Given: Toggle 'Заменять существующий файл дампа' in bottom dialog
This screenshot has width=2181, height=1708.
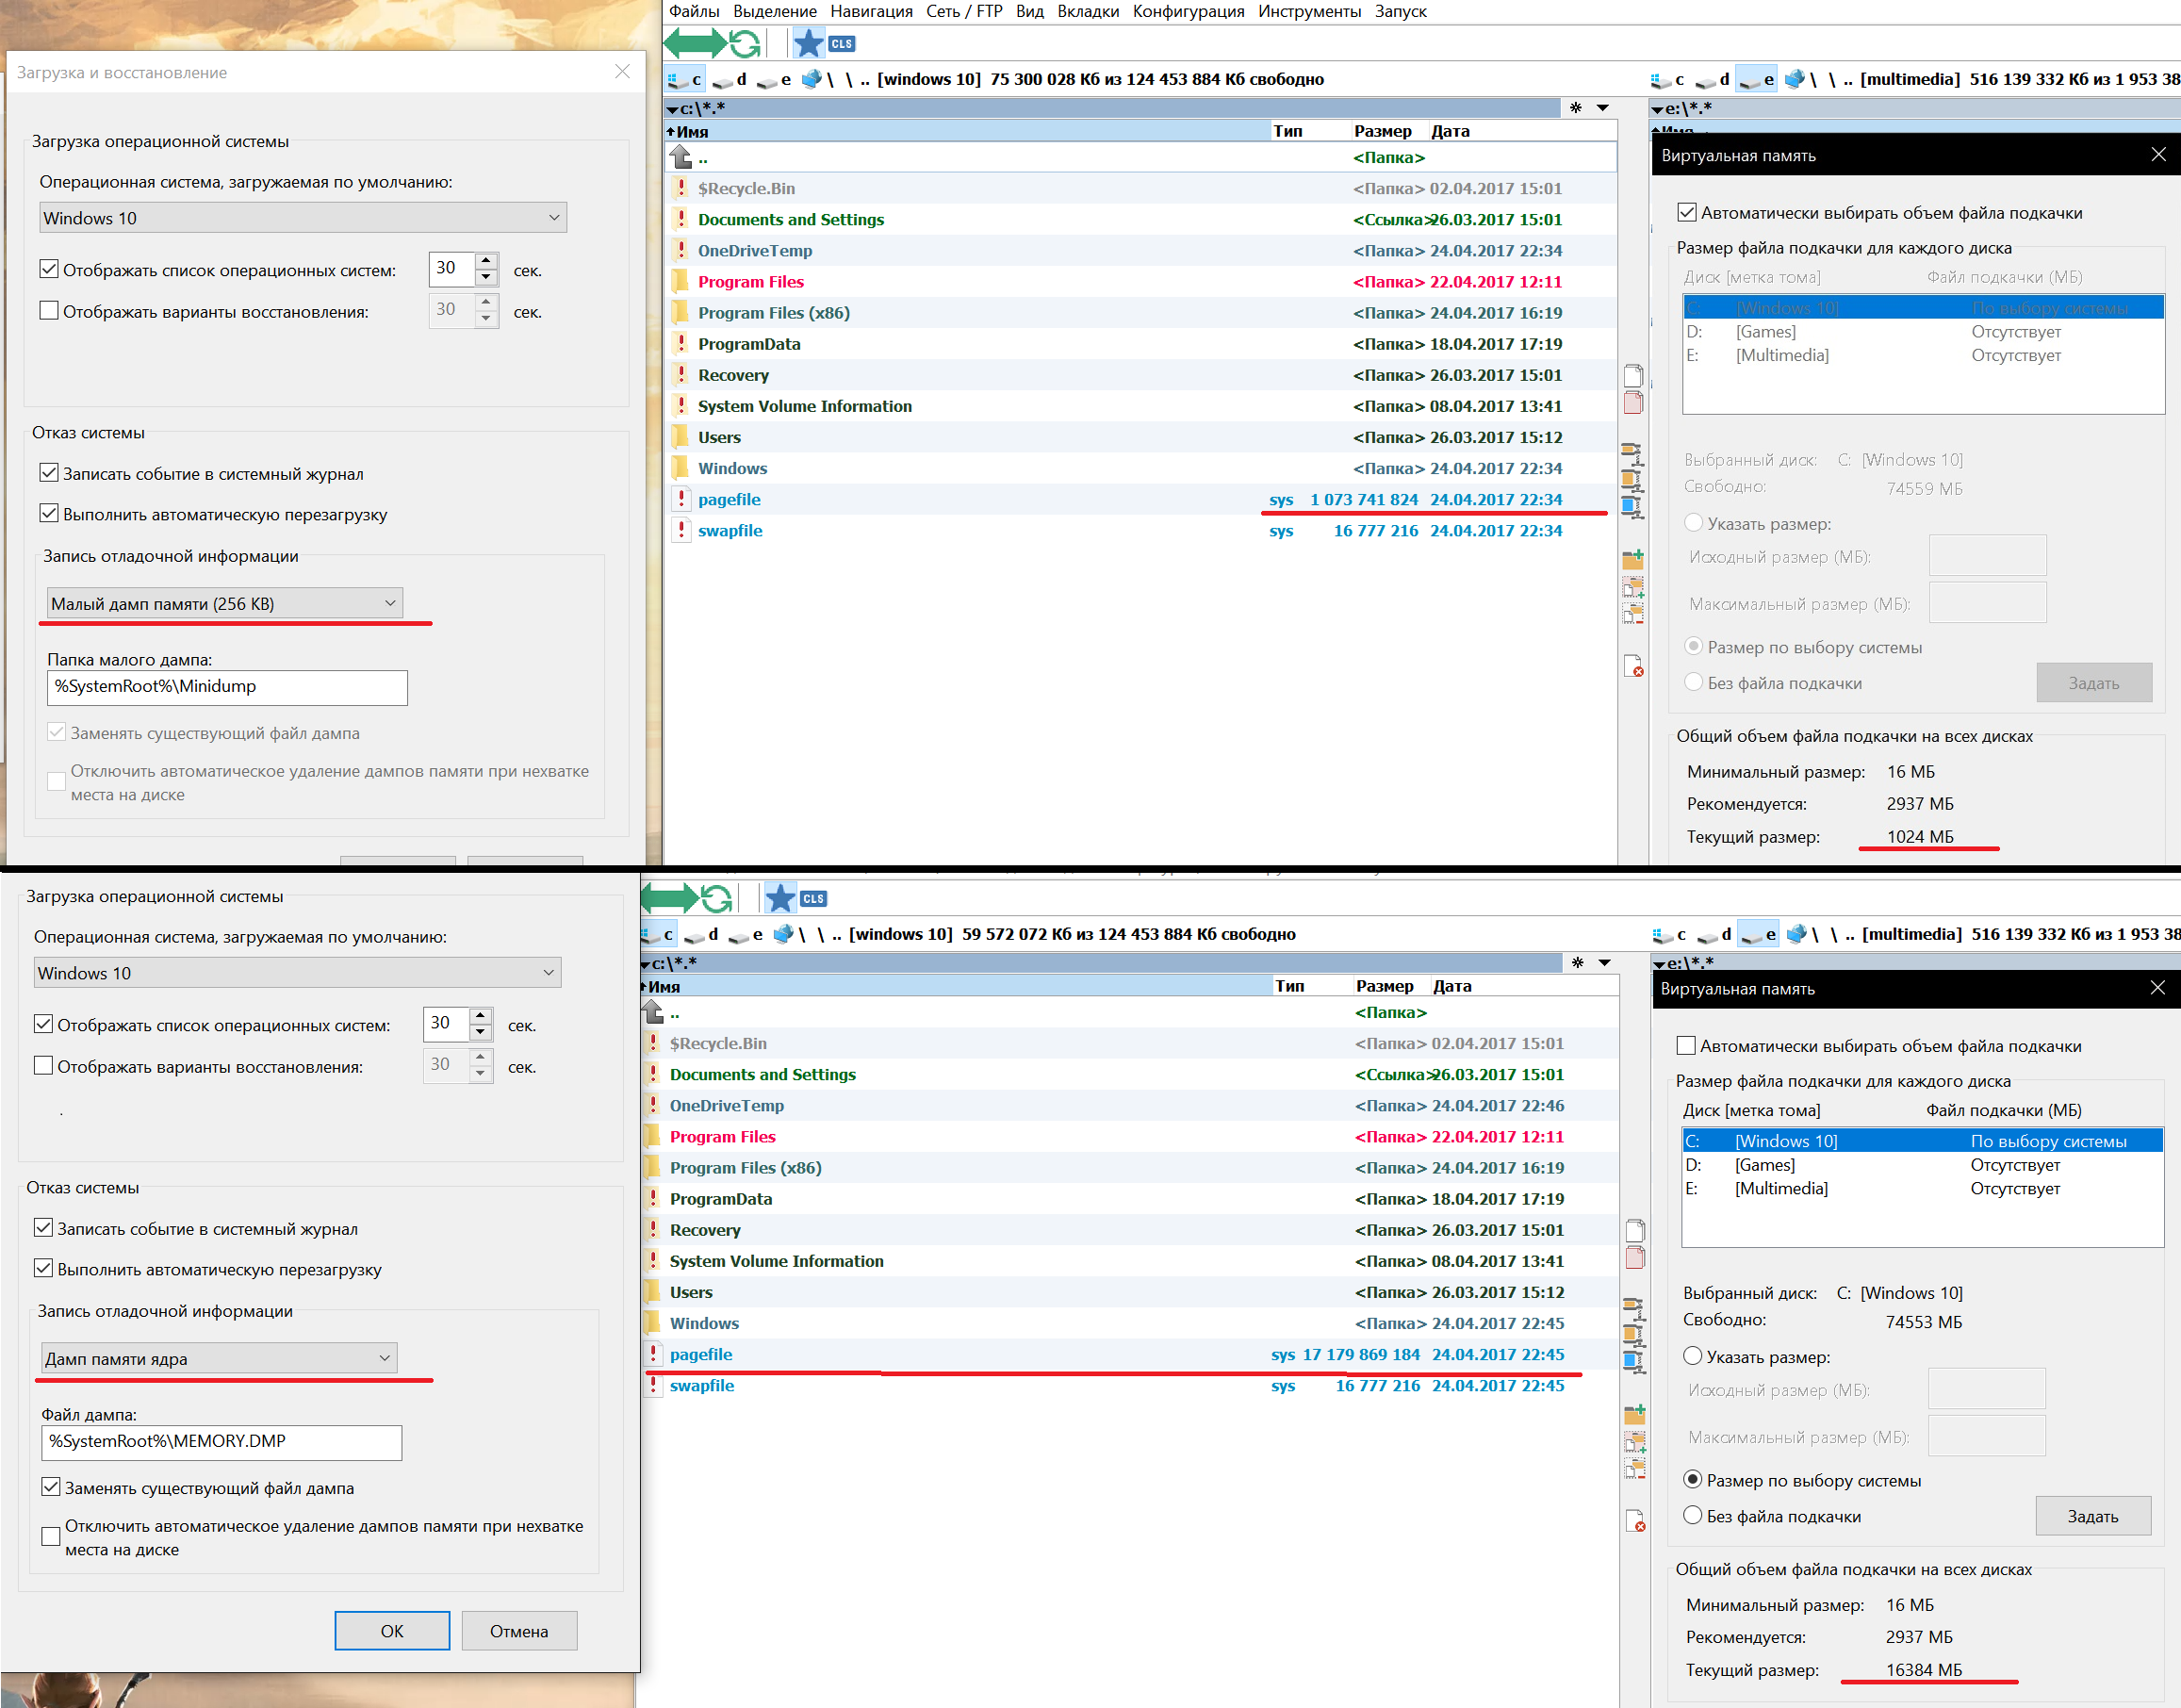Looking at the screenshot, I should (51, 1487).
